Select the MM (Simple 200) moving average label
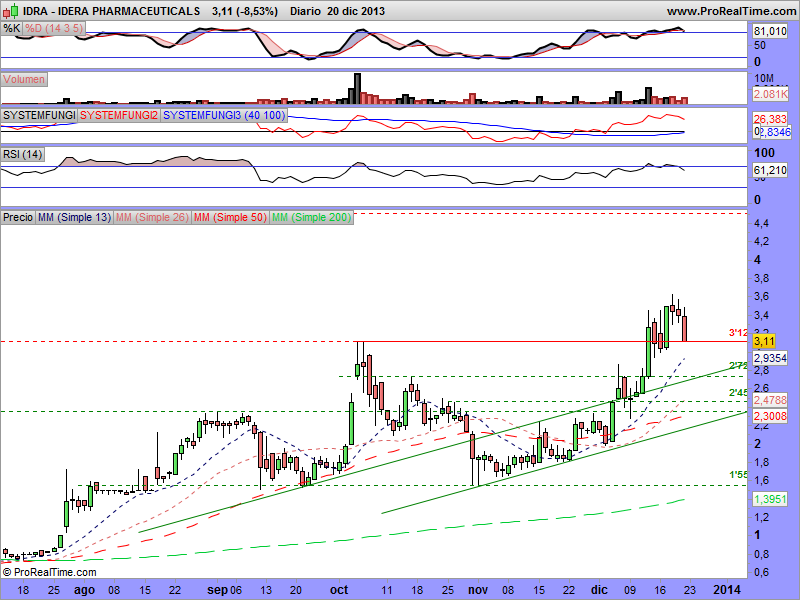This screenshot has height=600, width=800. 311,217
